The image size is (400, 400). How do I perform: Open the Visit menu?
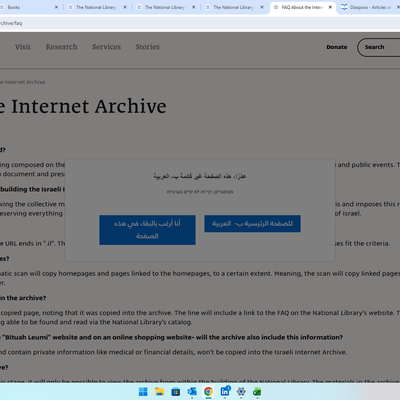pyautogui.click(x=23, y=47)
